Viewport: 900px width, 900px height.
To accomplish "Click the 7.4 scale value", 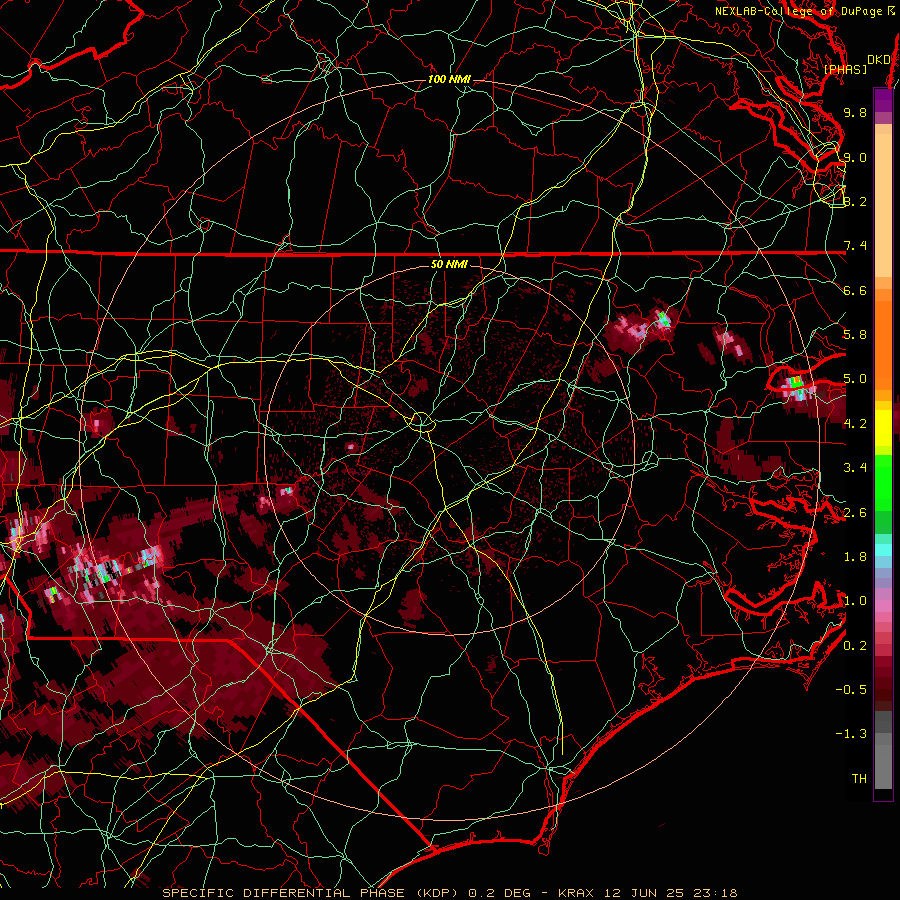I will coord(855,246).
